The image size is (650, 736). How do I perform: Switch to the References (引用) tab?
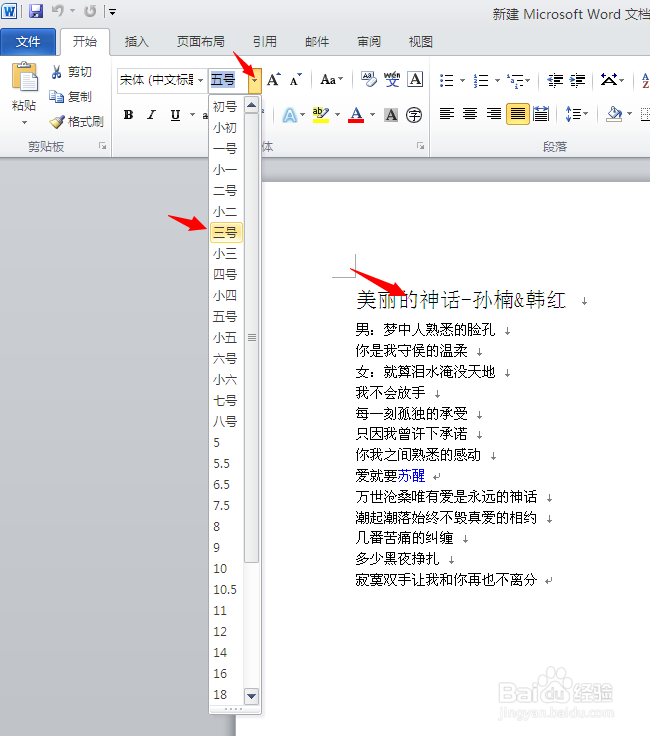265,42
